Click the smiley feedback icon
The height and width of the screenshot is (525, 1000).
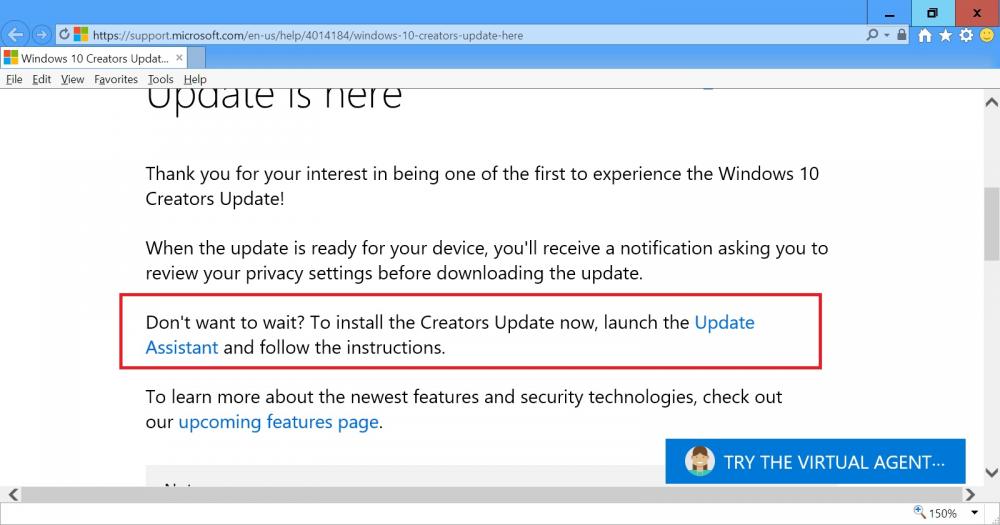(x=987, y=35)
